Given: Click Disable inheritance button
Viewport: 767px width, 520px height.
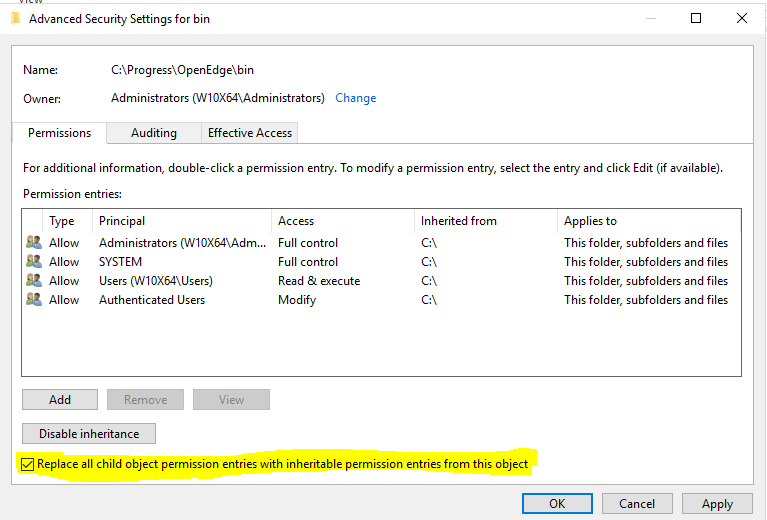Looking at the screenshot, I should click(x=89, y=434).
